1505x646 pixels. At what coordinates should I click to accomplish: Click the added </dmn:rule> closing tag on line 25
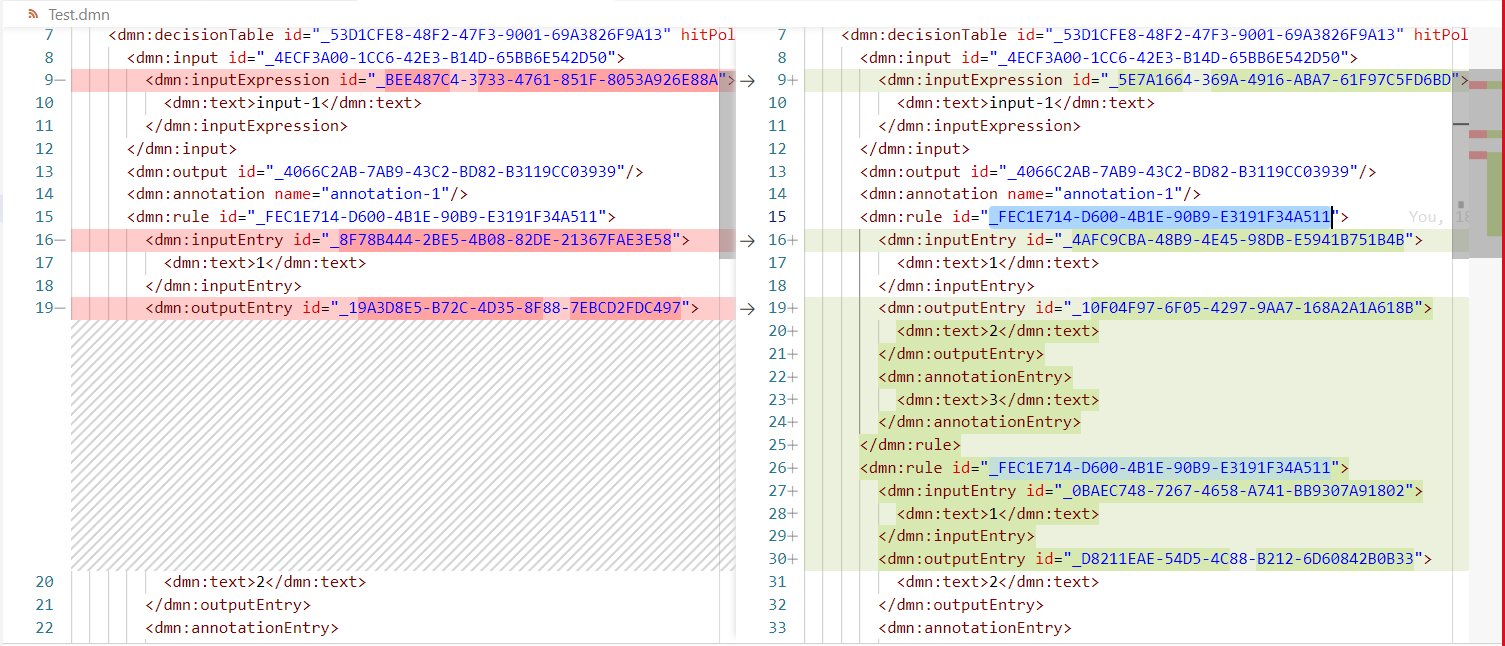tap(911, 445)
